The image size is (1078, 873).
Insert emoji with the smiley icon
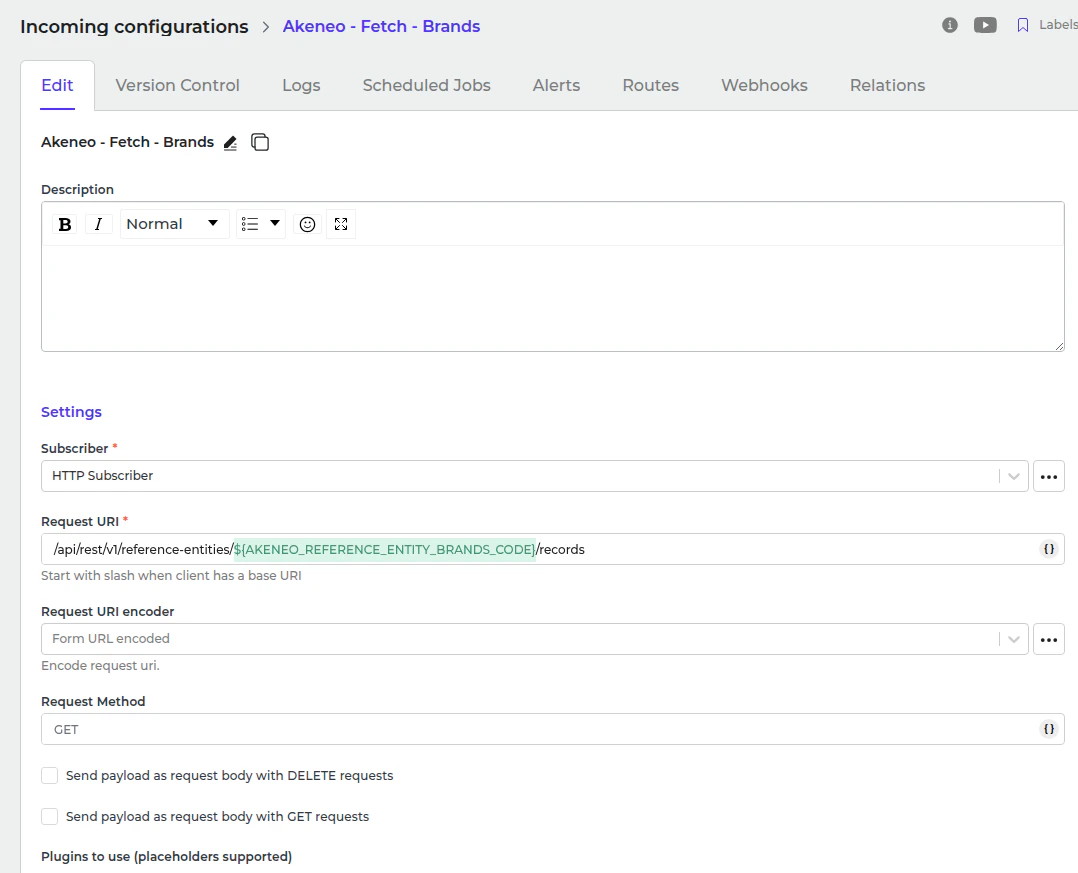(307, 224)
